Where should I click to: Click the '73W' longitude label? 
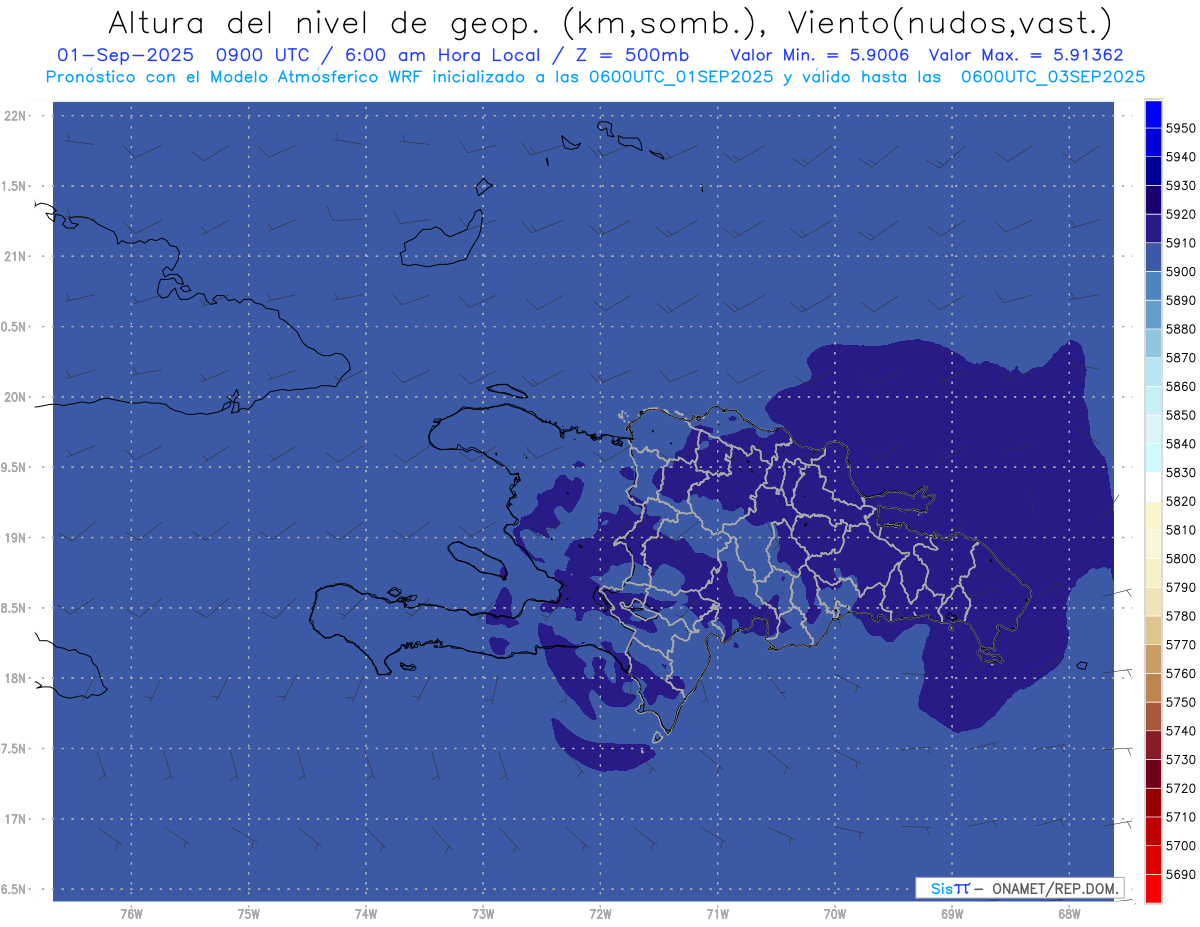(483, 914)
